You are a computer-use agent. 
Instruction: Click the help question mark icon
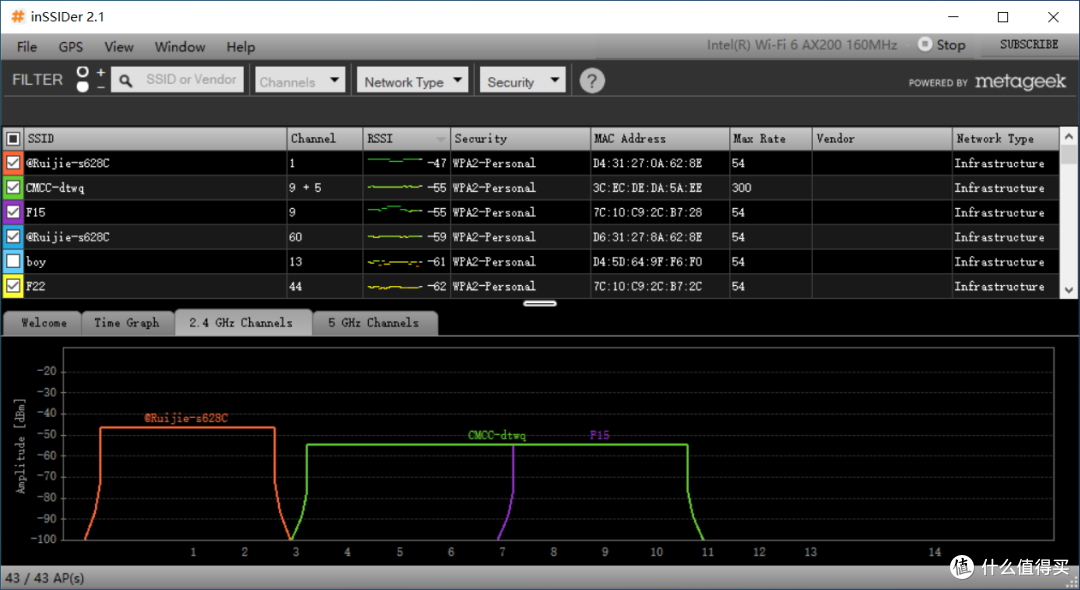(x=592, y=81)
